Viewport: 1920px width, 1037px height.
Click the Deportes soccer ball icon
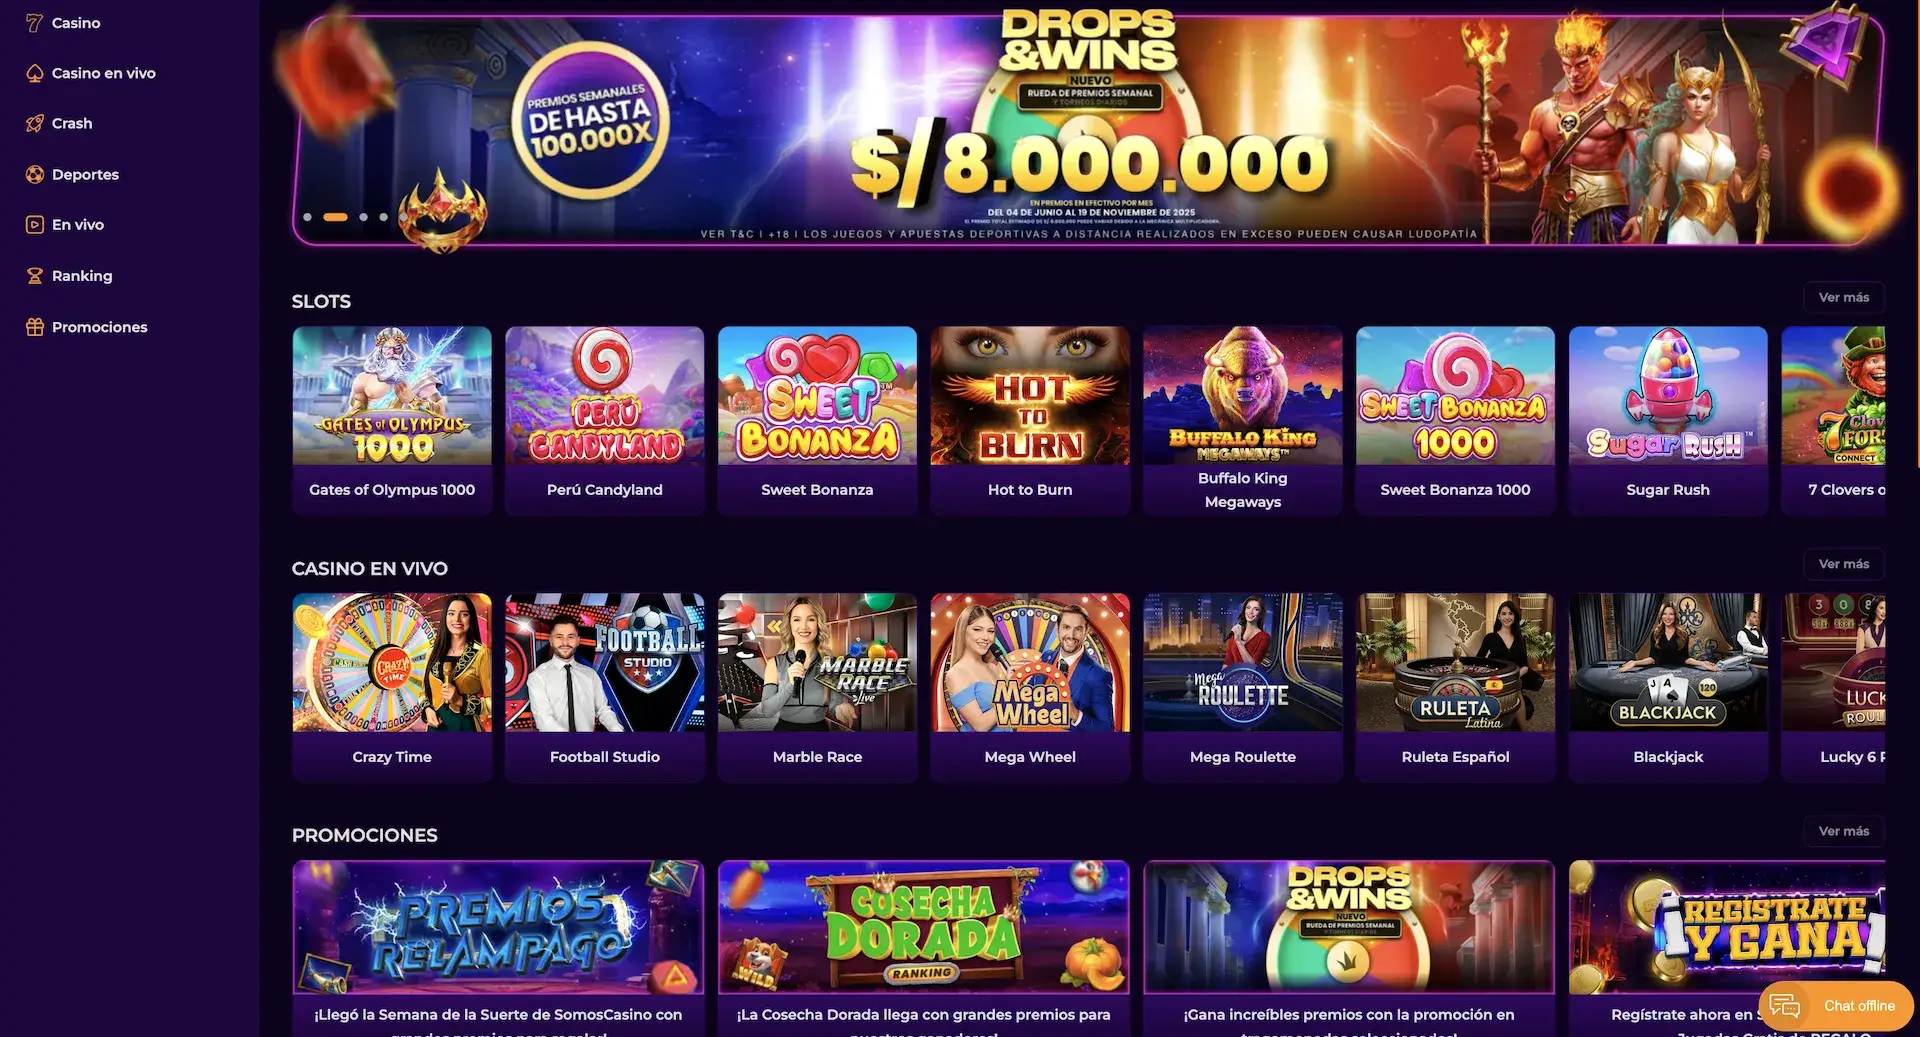tap(34, 174)
